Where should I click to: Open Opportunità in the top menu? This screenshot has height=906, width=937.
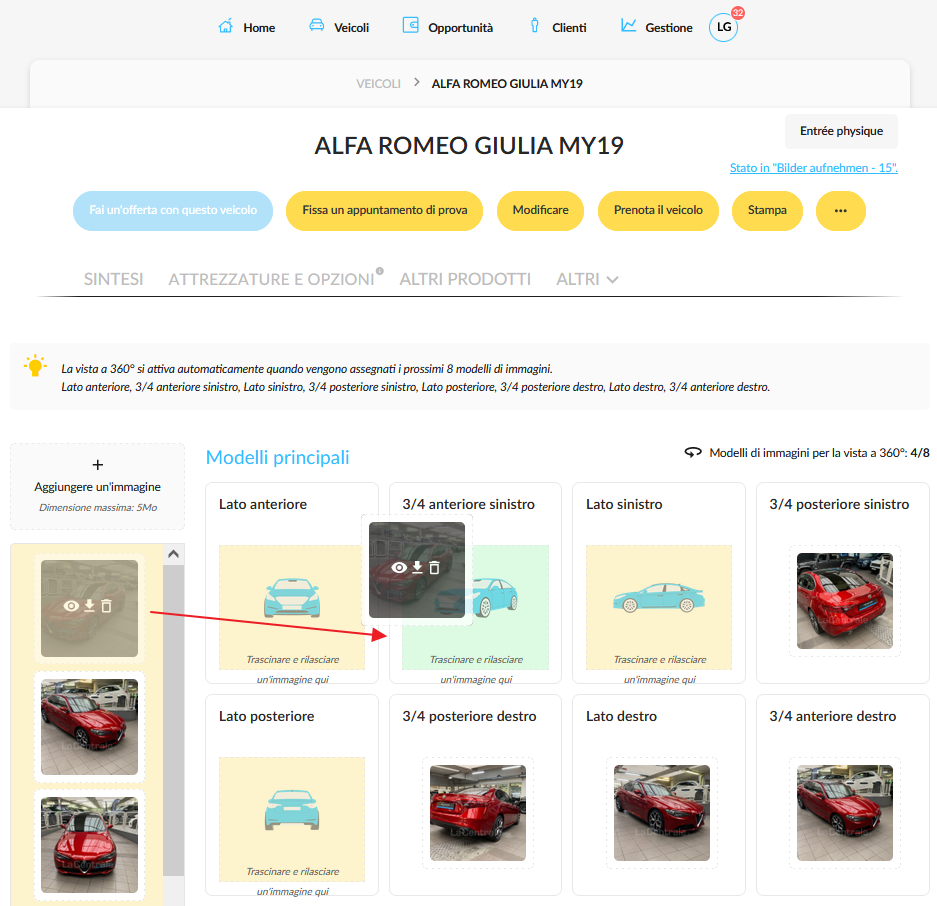(x=460, y=27)
